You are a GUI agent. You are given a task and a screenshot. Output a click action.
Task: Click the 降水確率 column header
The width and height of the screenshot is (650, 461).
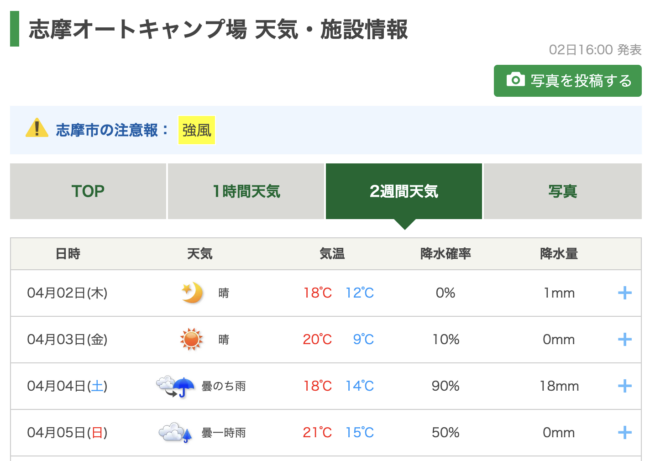[x=445, y=254]
